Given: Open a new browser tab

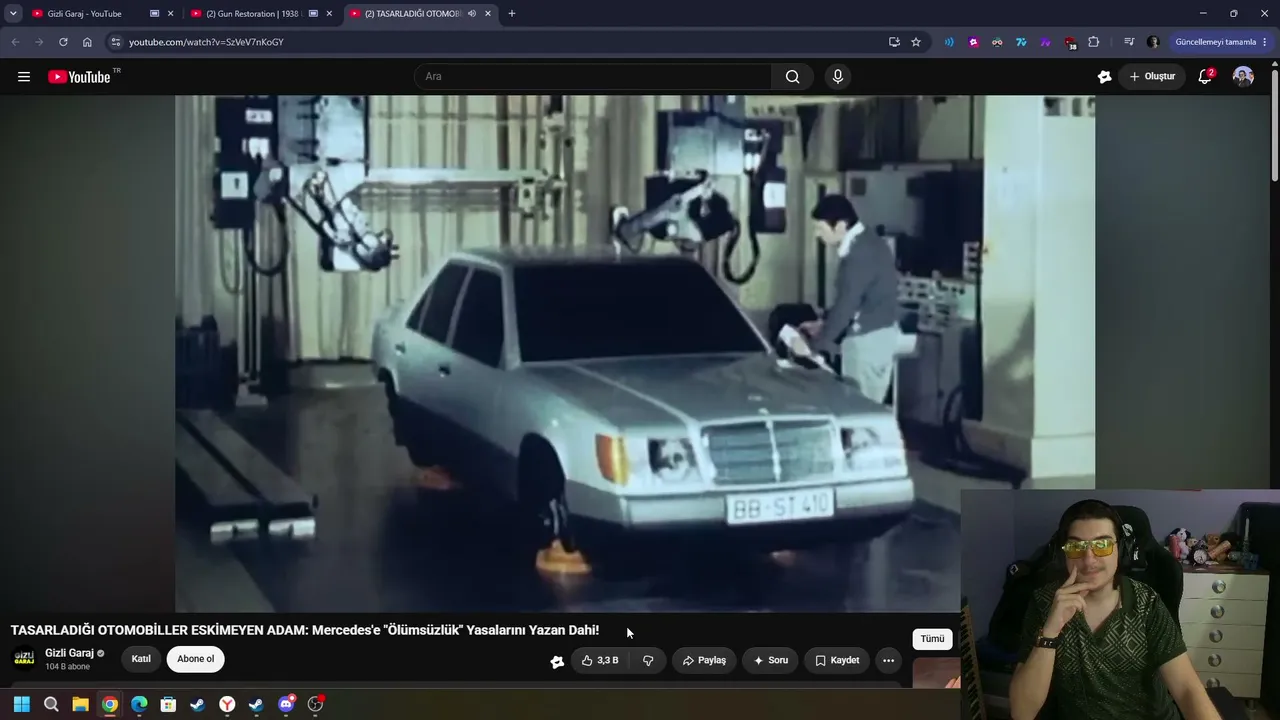Looking at the screenshot, I should pyautogui.click(x=512, y=14).
